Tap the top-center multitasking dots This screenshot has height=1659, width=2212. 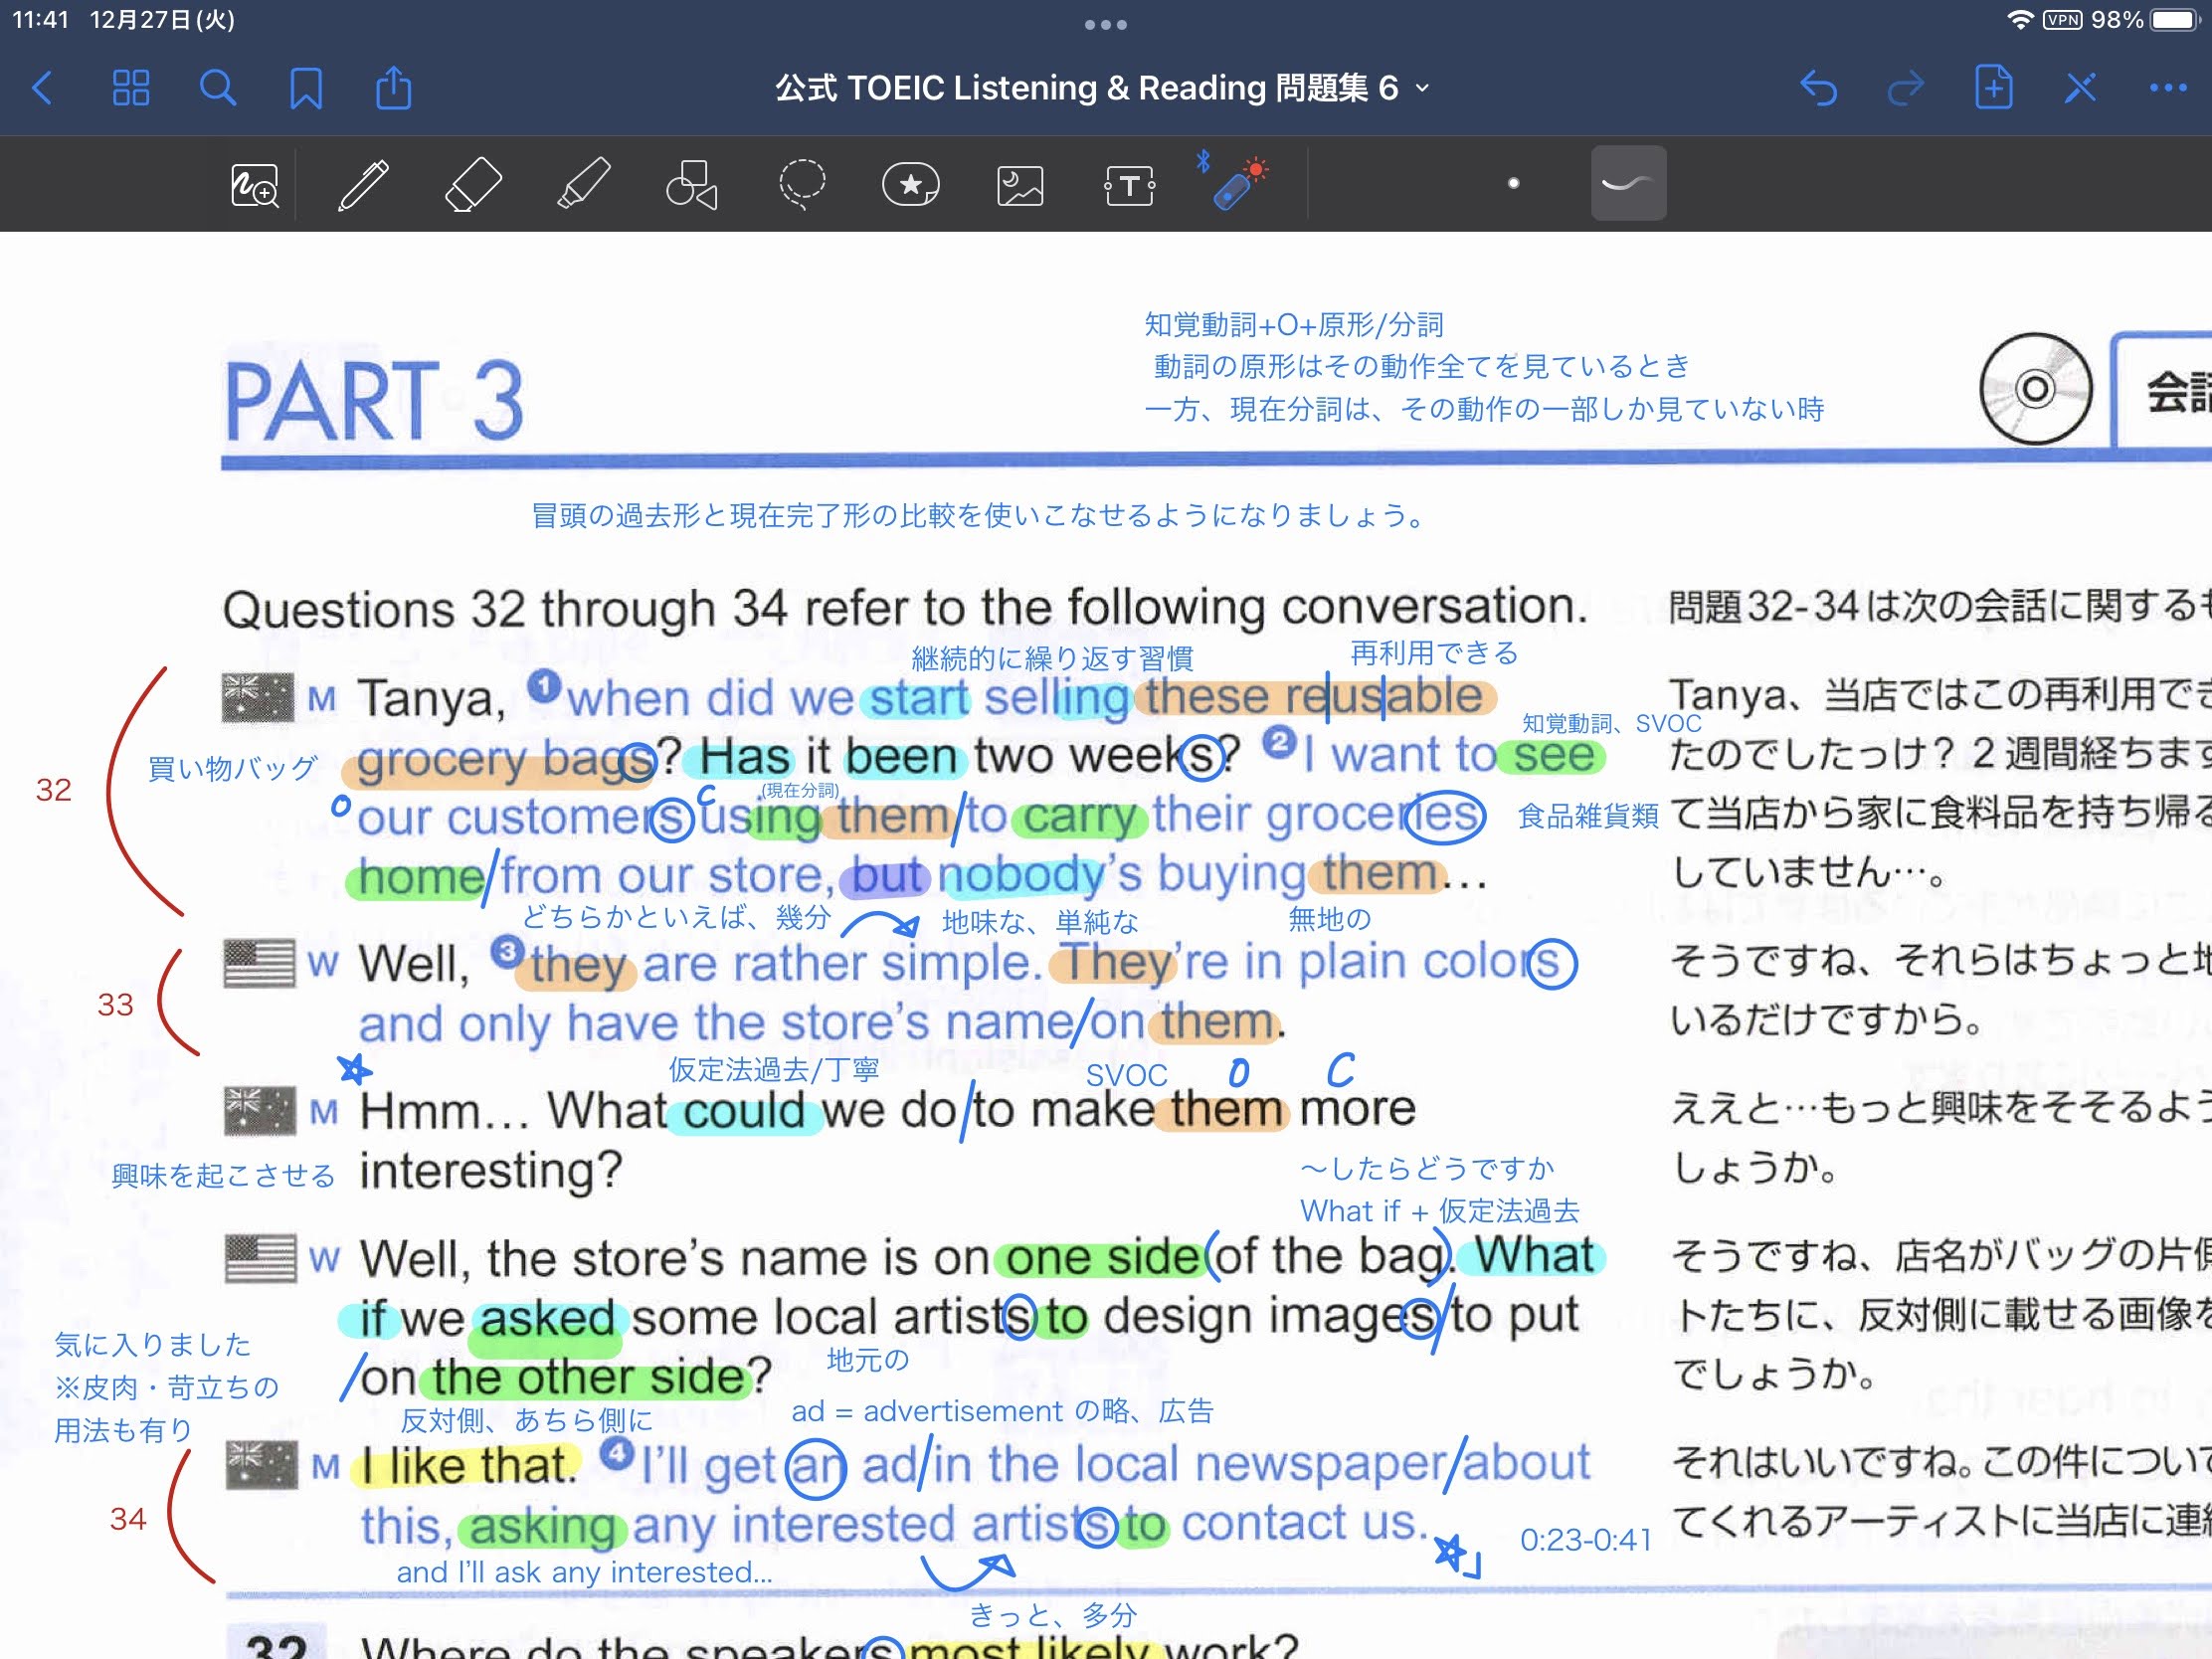click(1105, 24)
